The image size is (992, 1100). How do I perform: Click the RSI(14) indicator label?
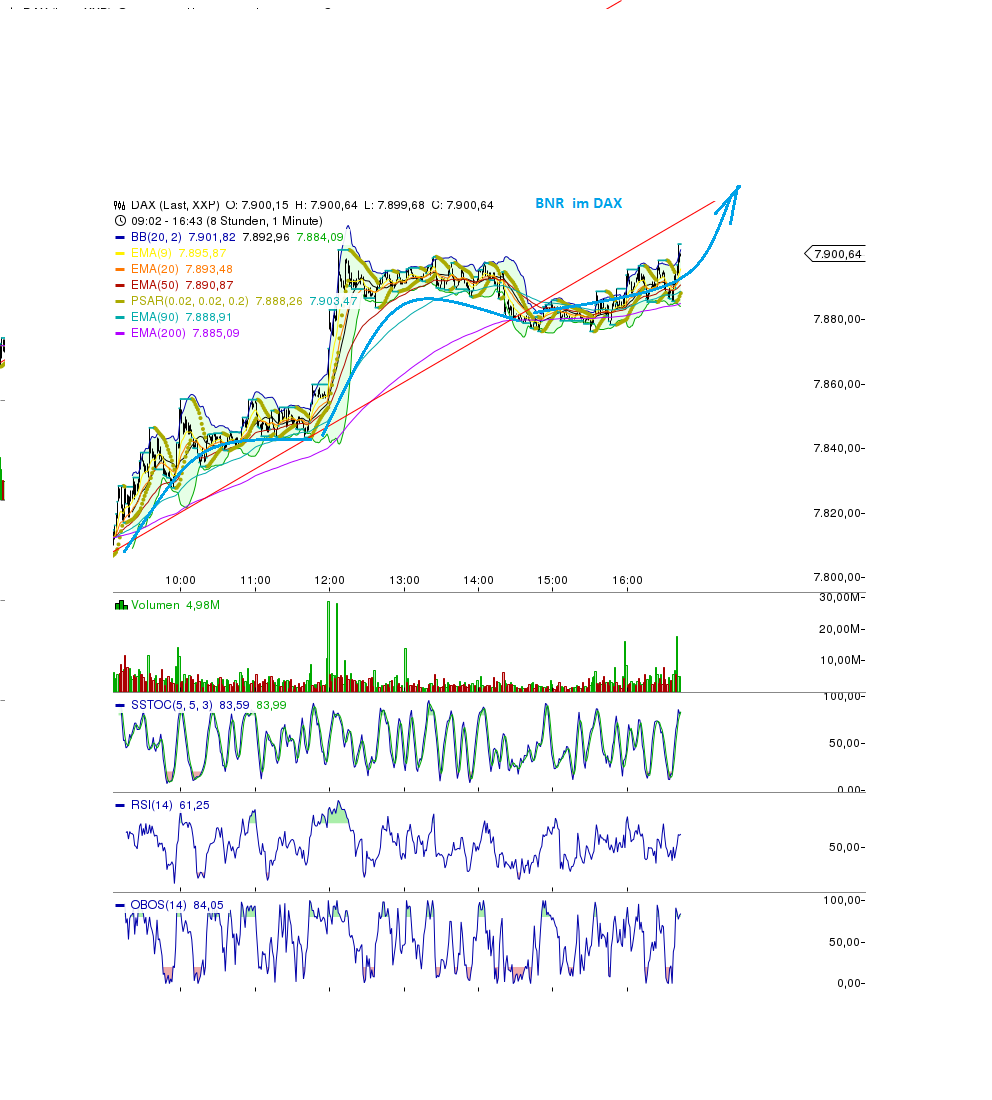point(152,805)
